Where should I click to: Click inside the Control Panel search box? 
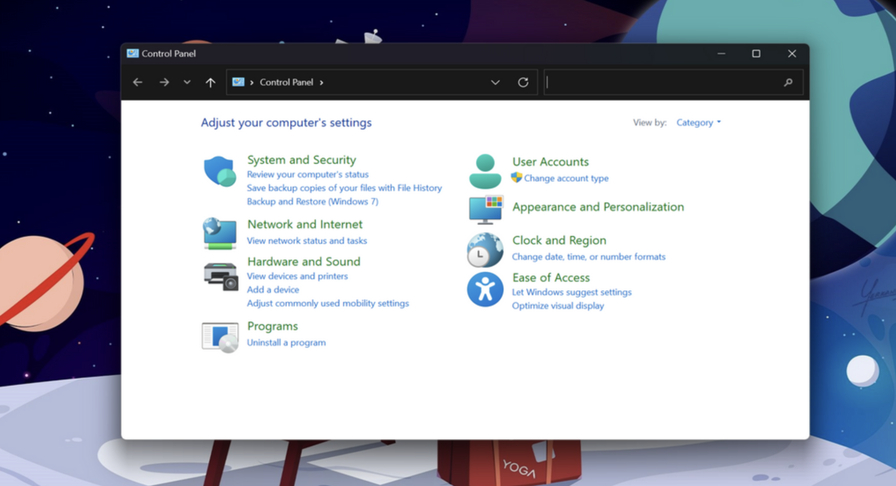665,83
